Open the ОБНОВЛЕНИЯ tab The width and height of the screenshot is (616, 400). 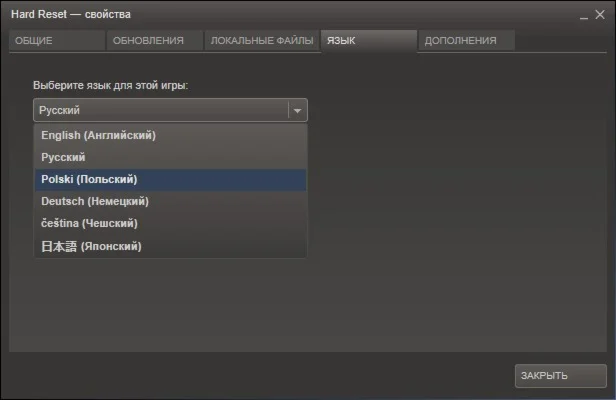154,40
